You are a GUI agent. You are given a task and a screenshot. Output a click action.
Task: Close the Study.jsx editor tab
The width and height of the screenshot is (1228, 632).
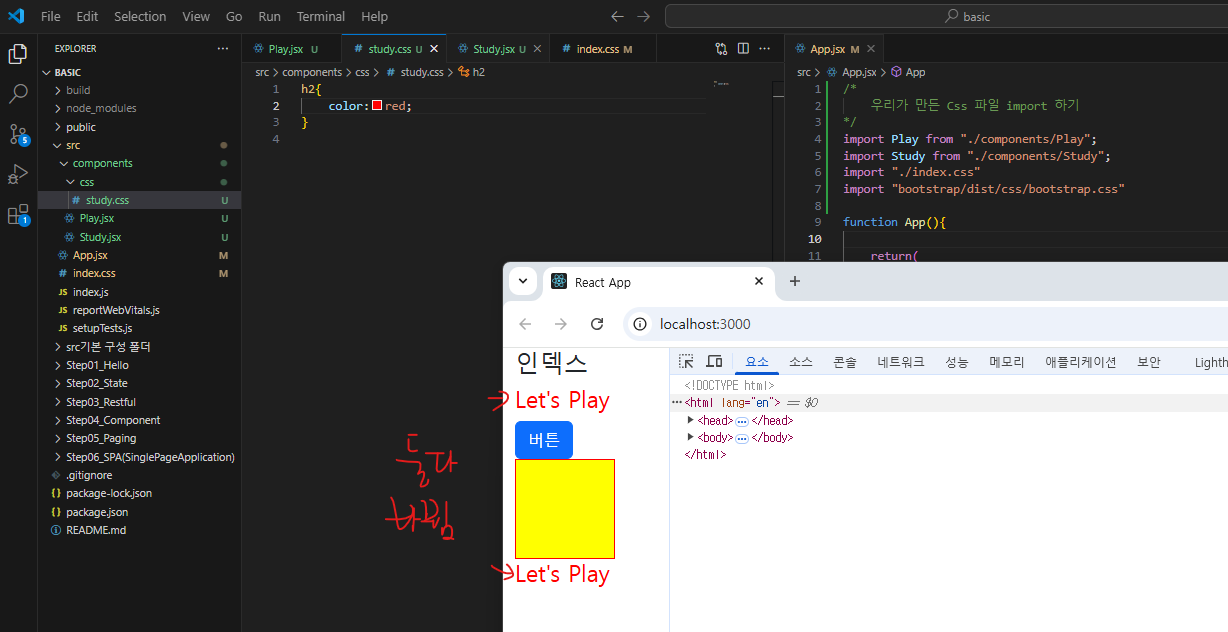[x=537, y=48]
